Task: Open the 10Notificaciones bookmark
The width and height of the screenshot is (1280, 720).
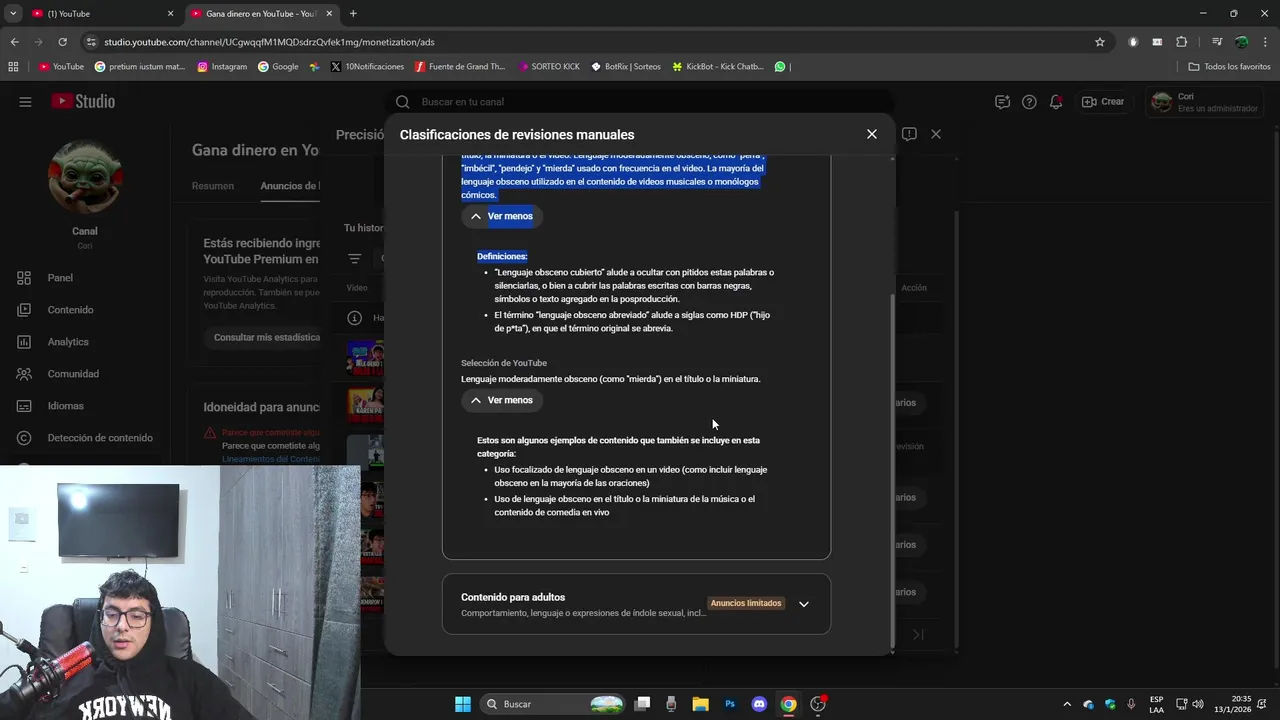Action: pos(367,67)
